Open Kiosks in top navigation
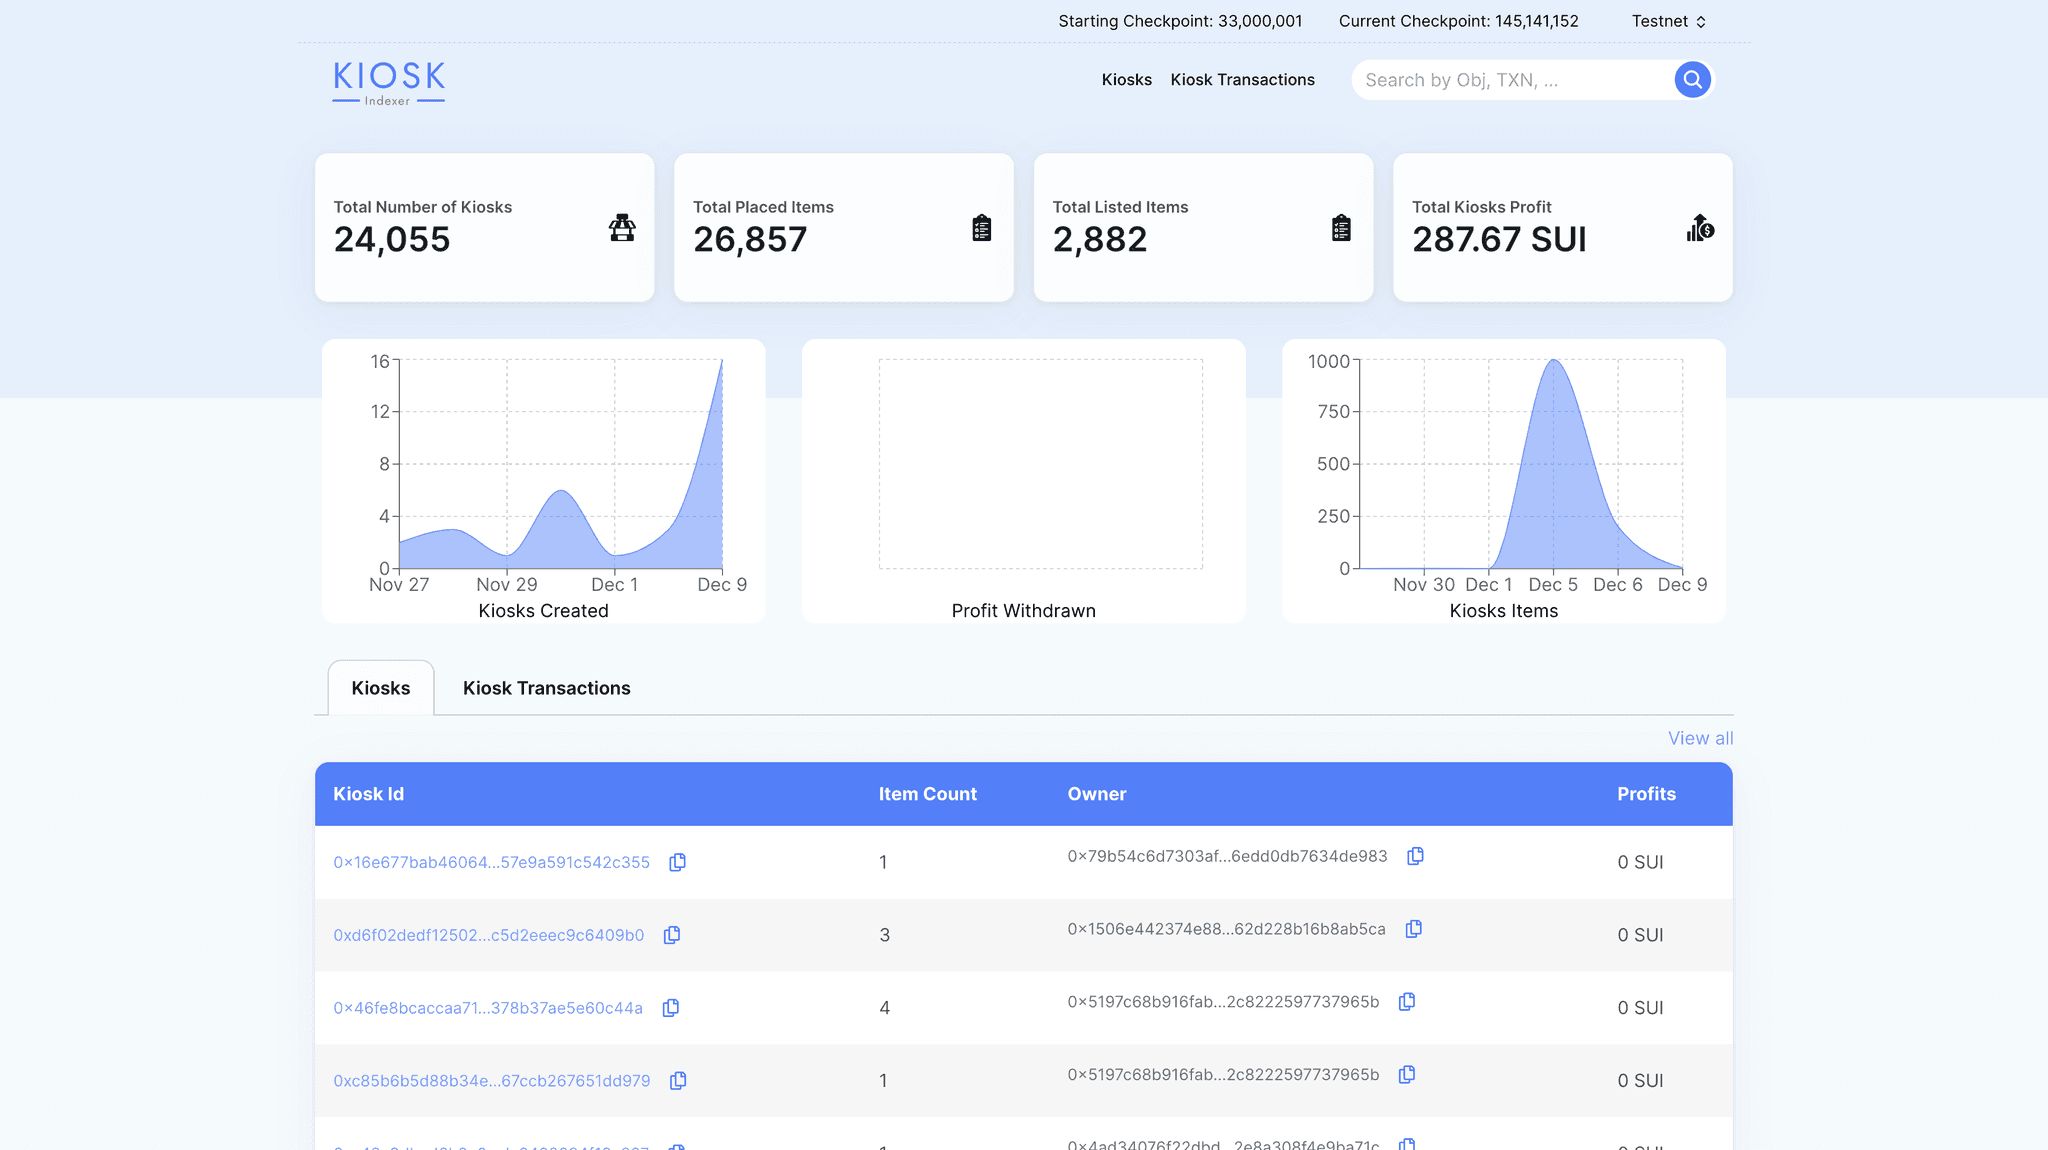The height and width of the screenshot is (1150, 2048). (x=1126, y=80)
